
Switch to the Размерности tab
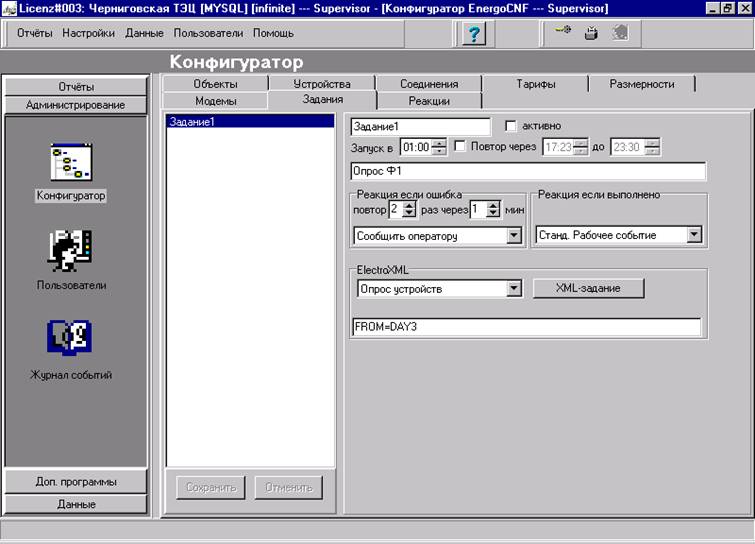pos(642,84)
